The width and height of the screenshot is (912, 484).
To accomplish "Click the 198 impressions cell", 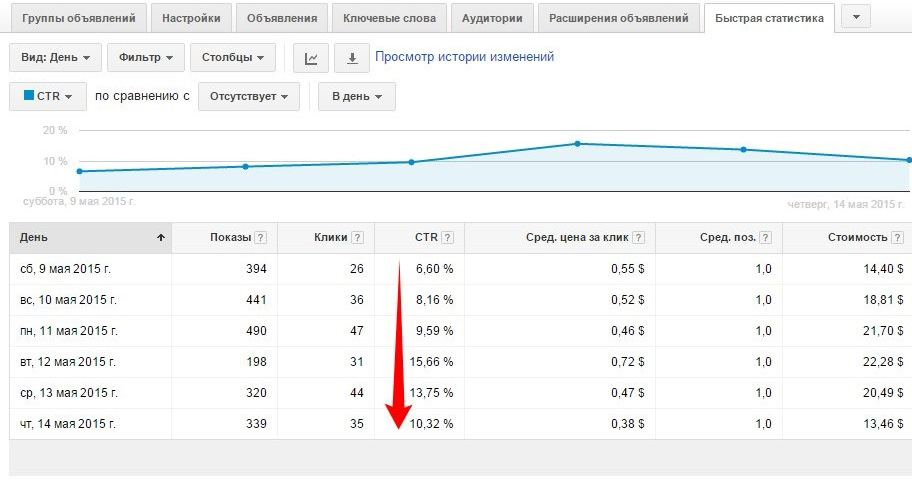I will [256, 362].
